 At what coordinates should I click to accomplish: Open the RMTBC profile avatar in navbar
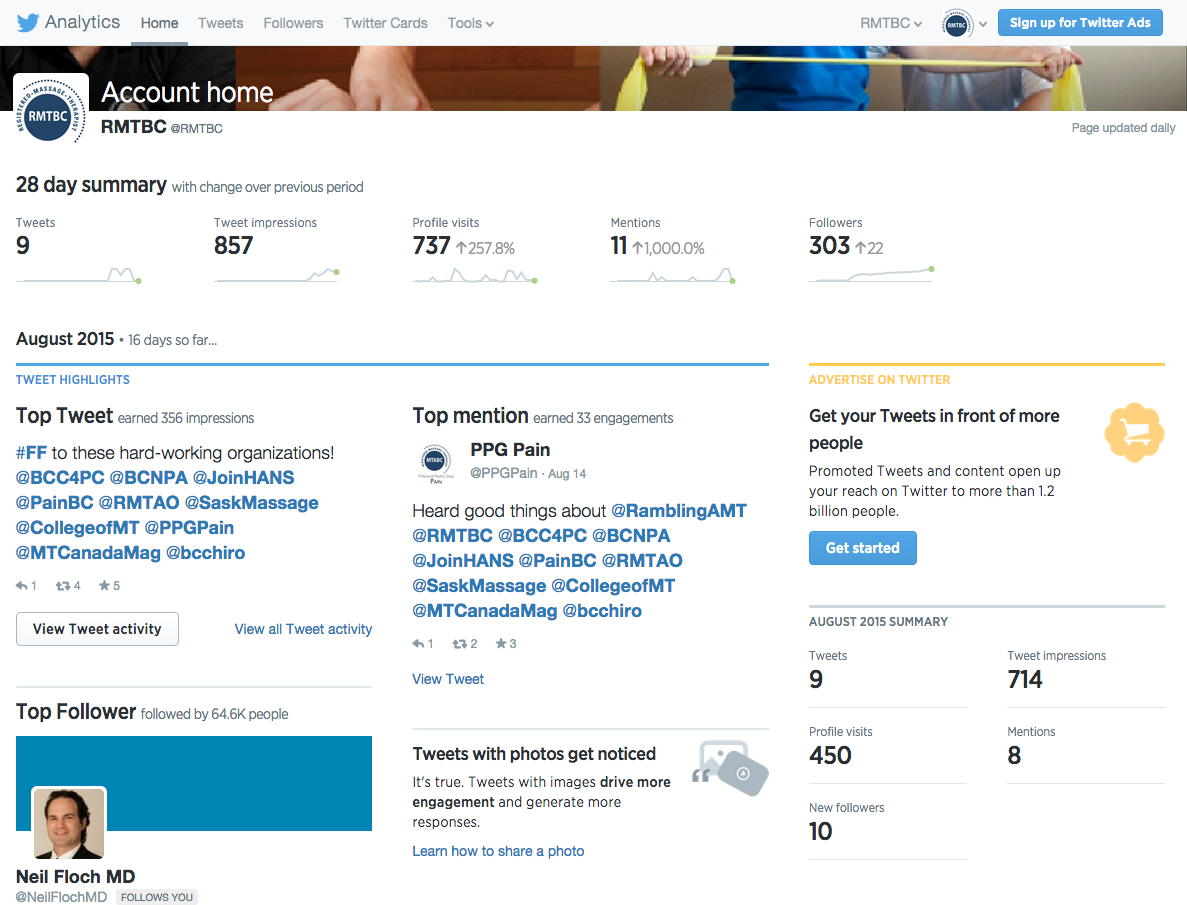[957, 24]
